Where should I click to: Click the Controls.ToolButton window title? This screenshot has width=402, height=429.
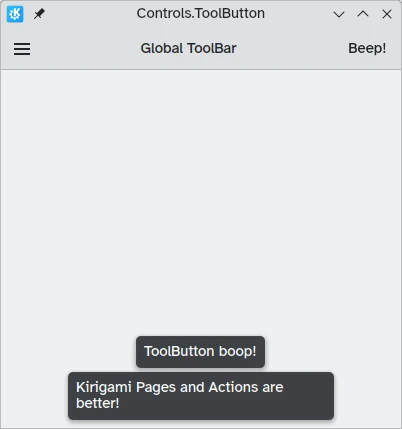(x=201, y=14)
